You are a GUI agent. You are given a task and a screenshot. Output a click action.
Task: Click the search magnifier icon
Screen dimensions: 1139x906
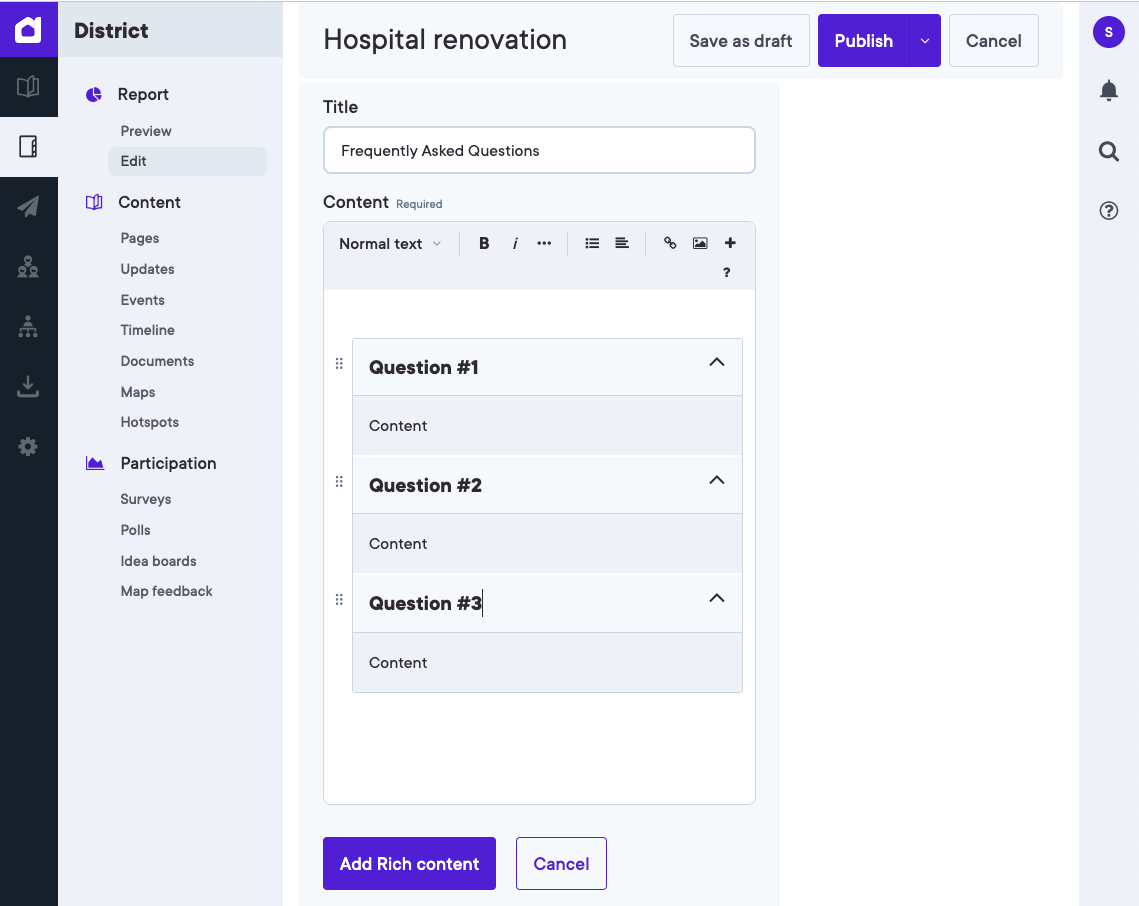pos(1108,151)
